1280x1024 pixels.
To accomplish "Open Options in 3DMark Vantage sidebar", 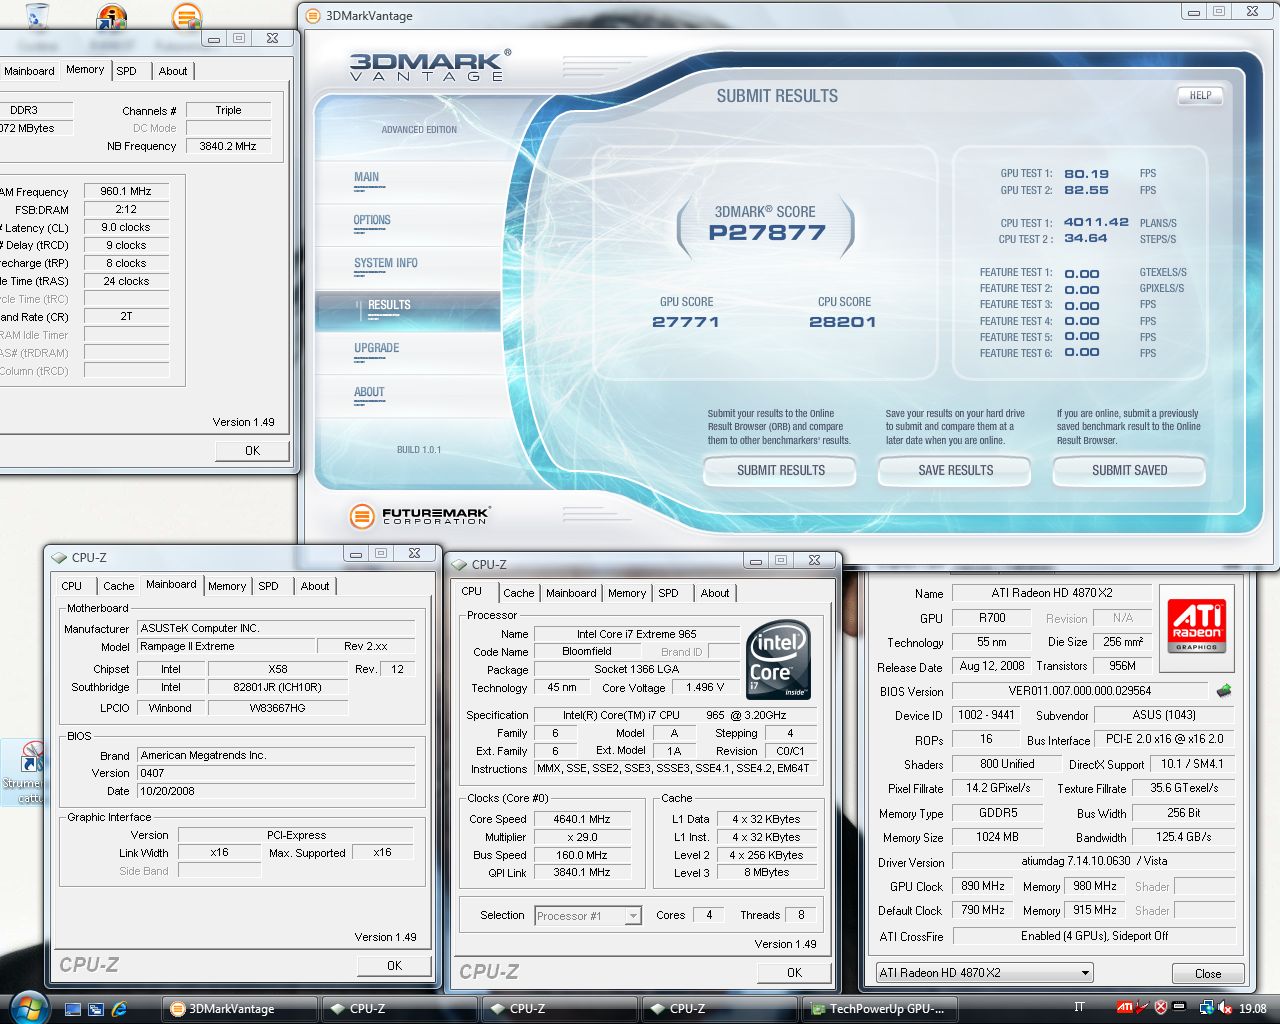I will pyautogui.click(x=372, y=221).
